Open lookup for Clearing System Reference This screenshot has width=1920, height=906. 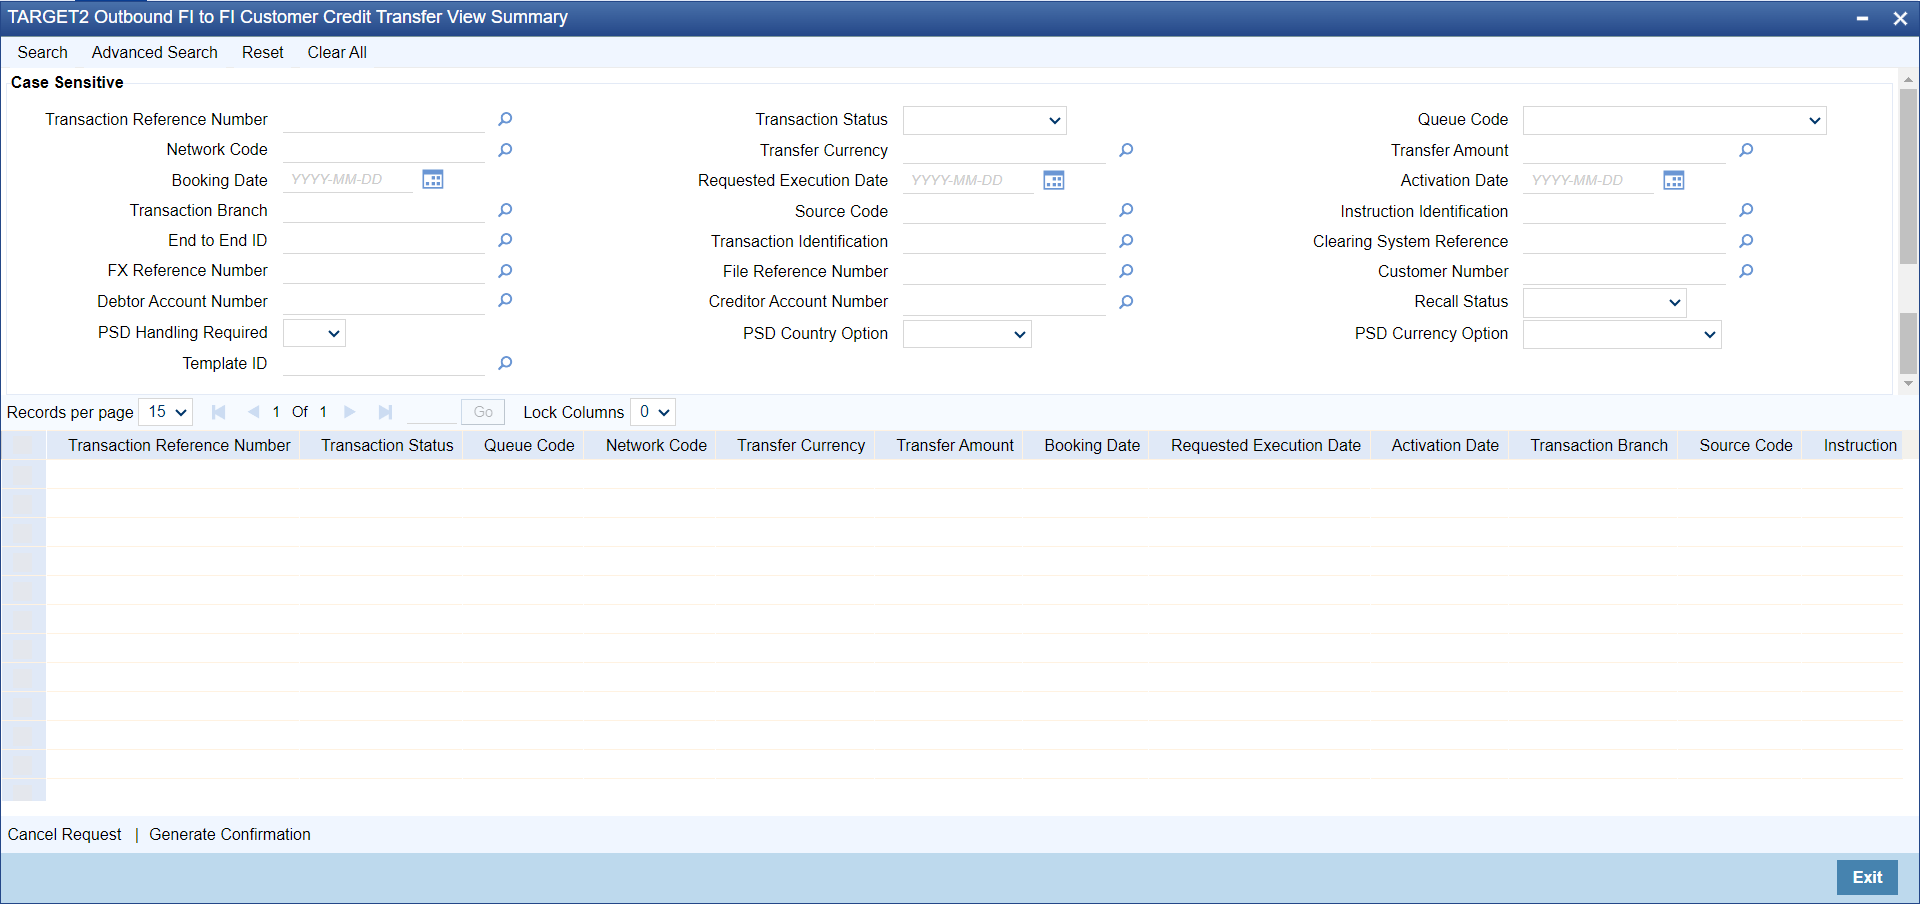[1746, 241]
